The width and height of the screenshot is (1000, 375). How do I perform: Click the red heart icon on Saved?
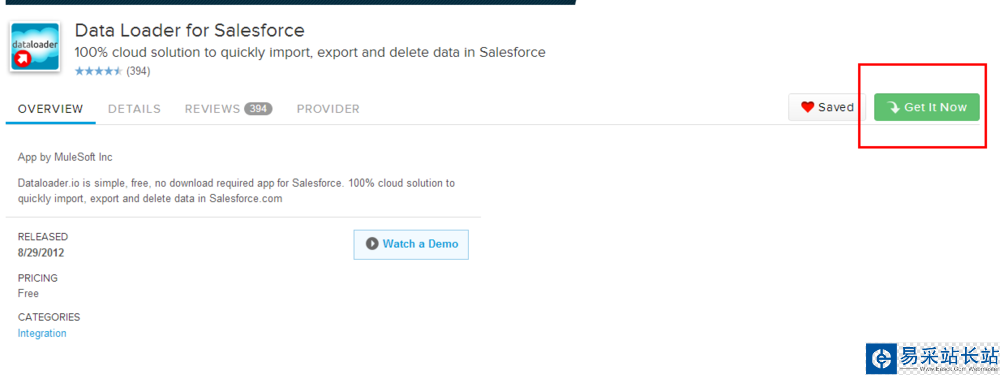pyautogui.click(x=807, y=107)
